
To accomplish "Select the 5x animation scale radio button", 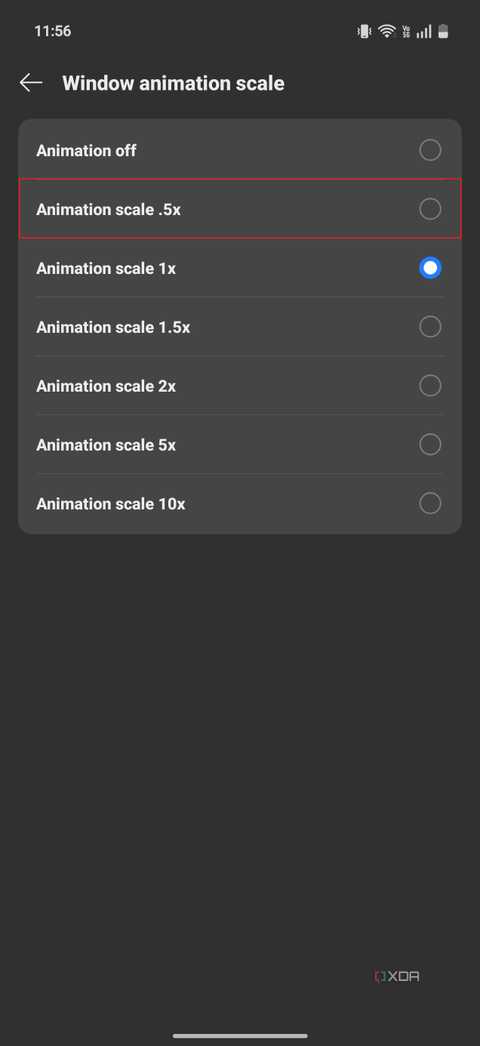I will [430, 444].
